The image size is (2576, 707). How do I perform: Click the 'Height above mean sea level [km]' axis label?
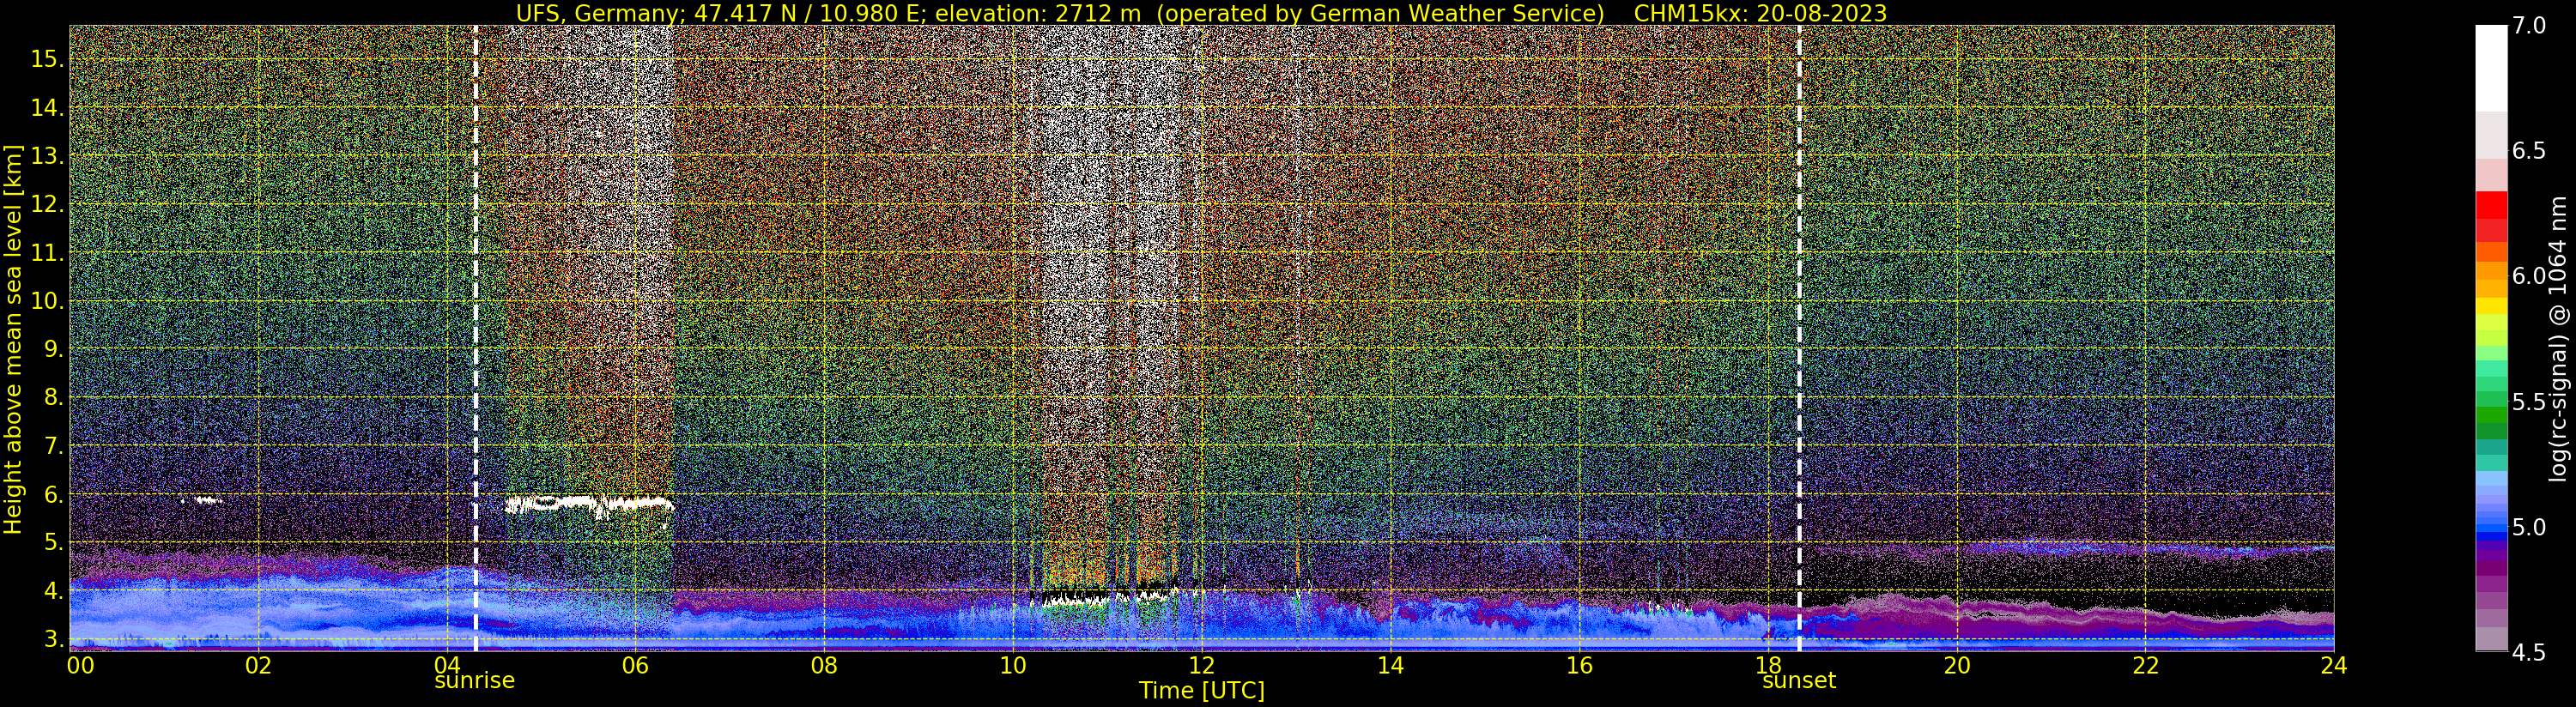[x=13, y=340]
